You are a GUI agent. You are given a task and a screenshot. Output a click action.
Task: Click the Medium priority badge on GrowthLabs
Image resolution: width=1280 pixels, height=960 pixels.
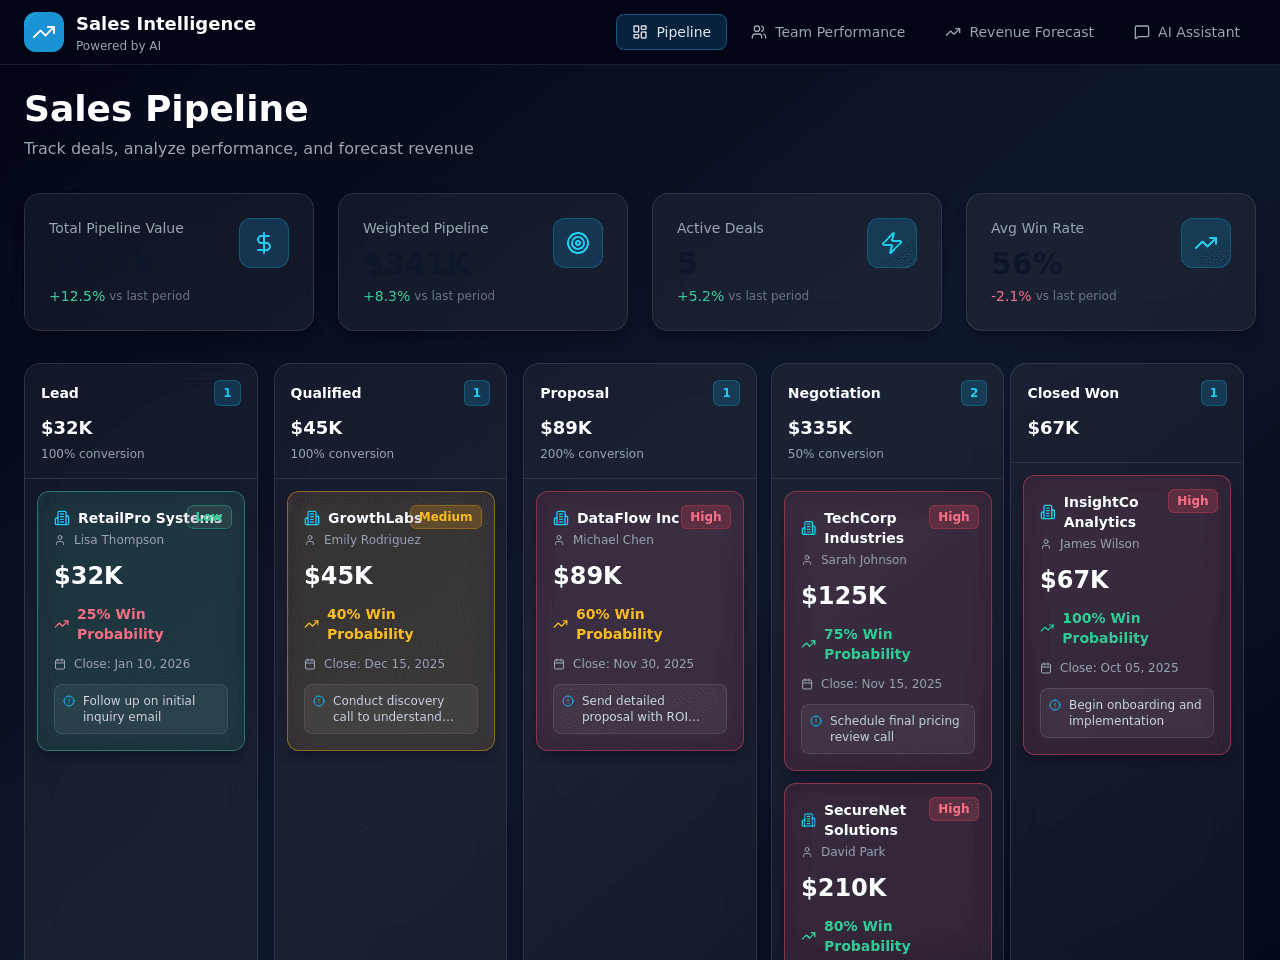pyautogui.click(x=446, y=517)
